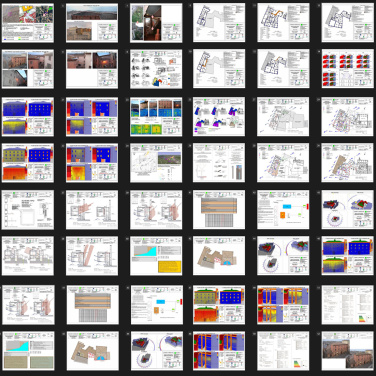This screenshot has width=376, height=376.
Task: Select the olive facade simulation with green rooftops
Action: pyautogui.click(x=219, y=305)
